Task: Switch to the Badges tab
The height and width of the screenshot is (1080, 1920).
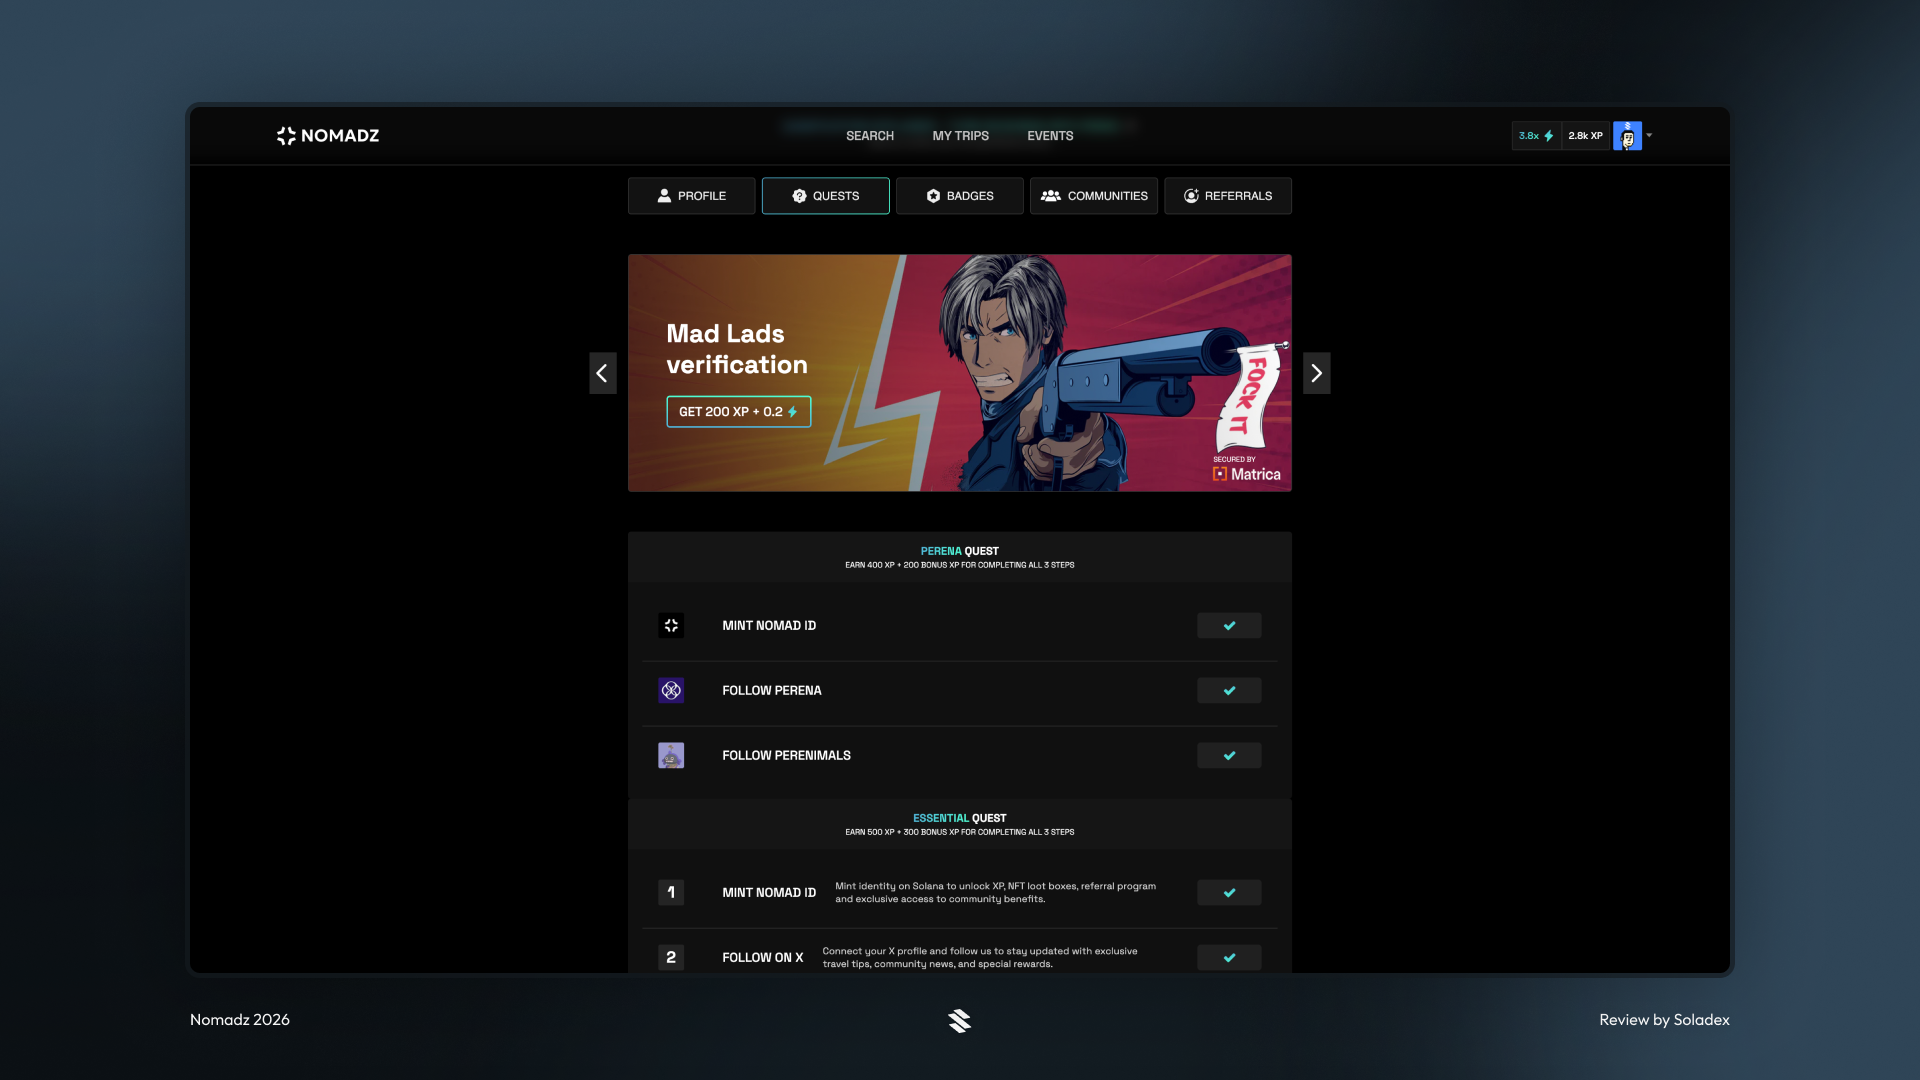Action: pyautogui.click(x=959, y=196)
